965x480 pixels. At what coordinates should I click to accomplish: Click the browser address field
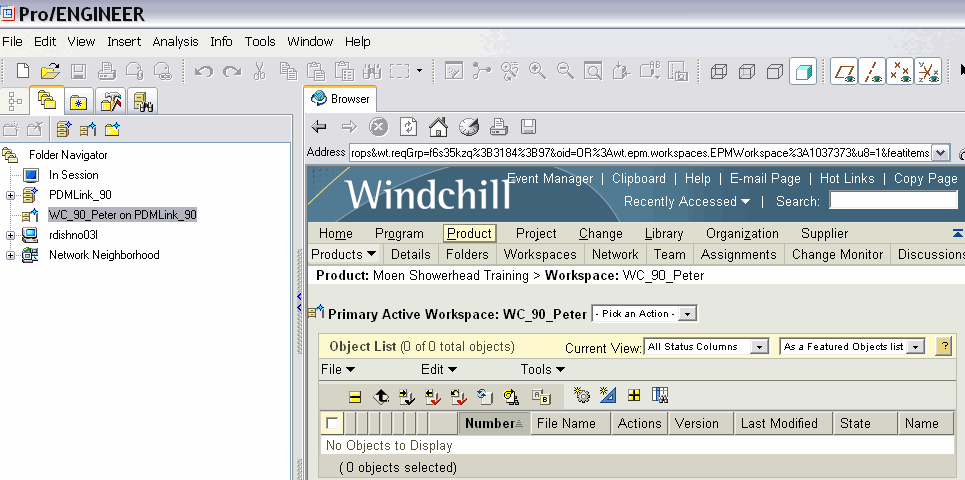click(x=640, y=153)
